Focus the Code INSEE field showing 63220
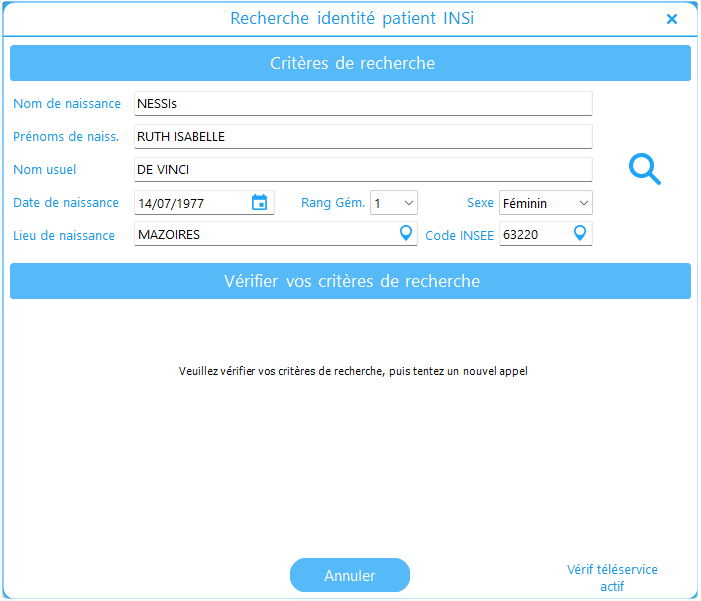The height and width of the screenshot is (601, 701). [x=533, y=235]
